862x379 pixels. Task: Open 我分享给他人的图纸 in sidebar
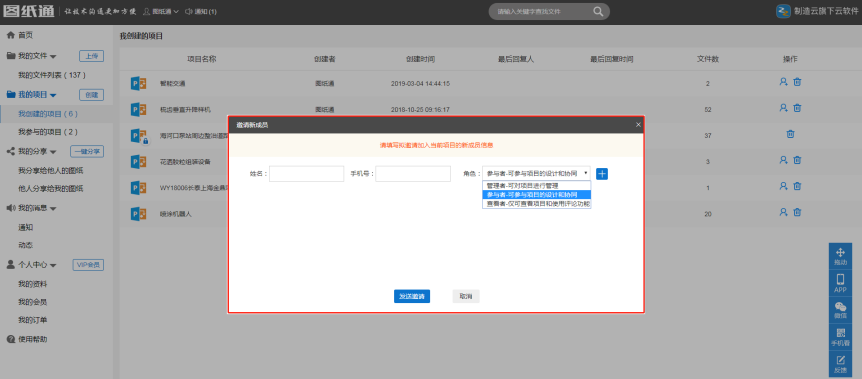pyautogui.click(x=51, y=171)
